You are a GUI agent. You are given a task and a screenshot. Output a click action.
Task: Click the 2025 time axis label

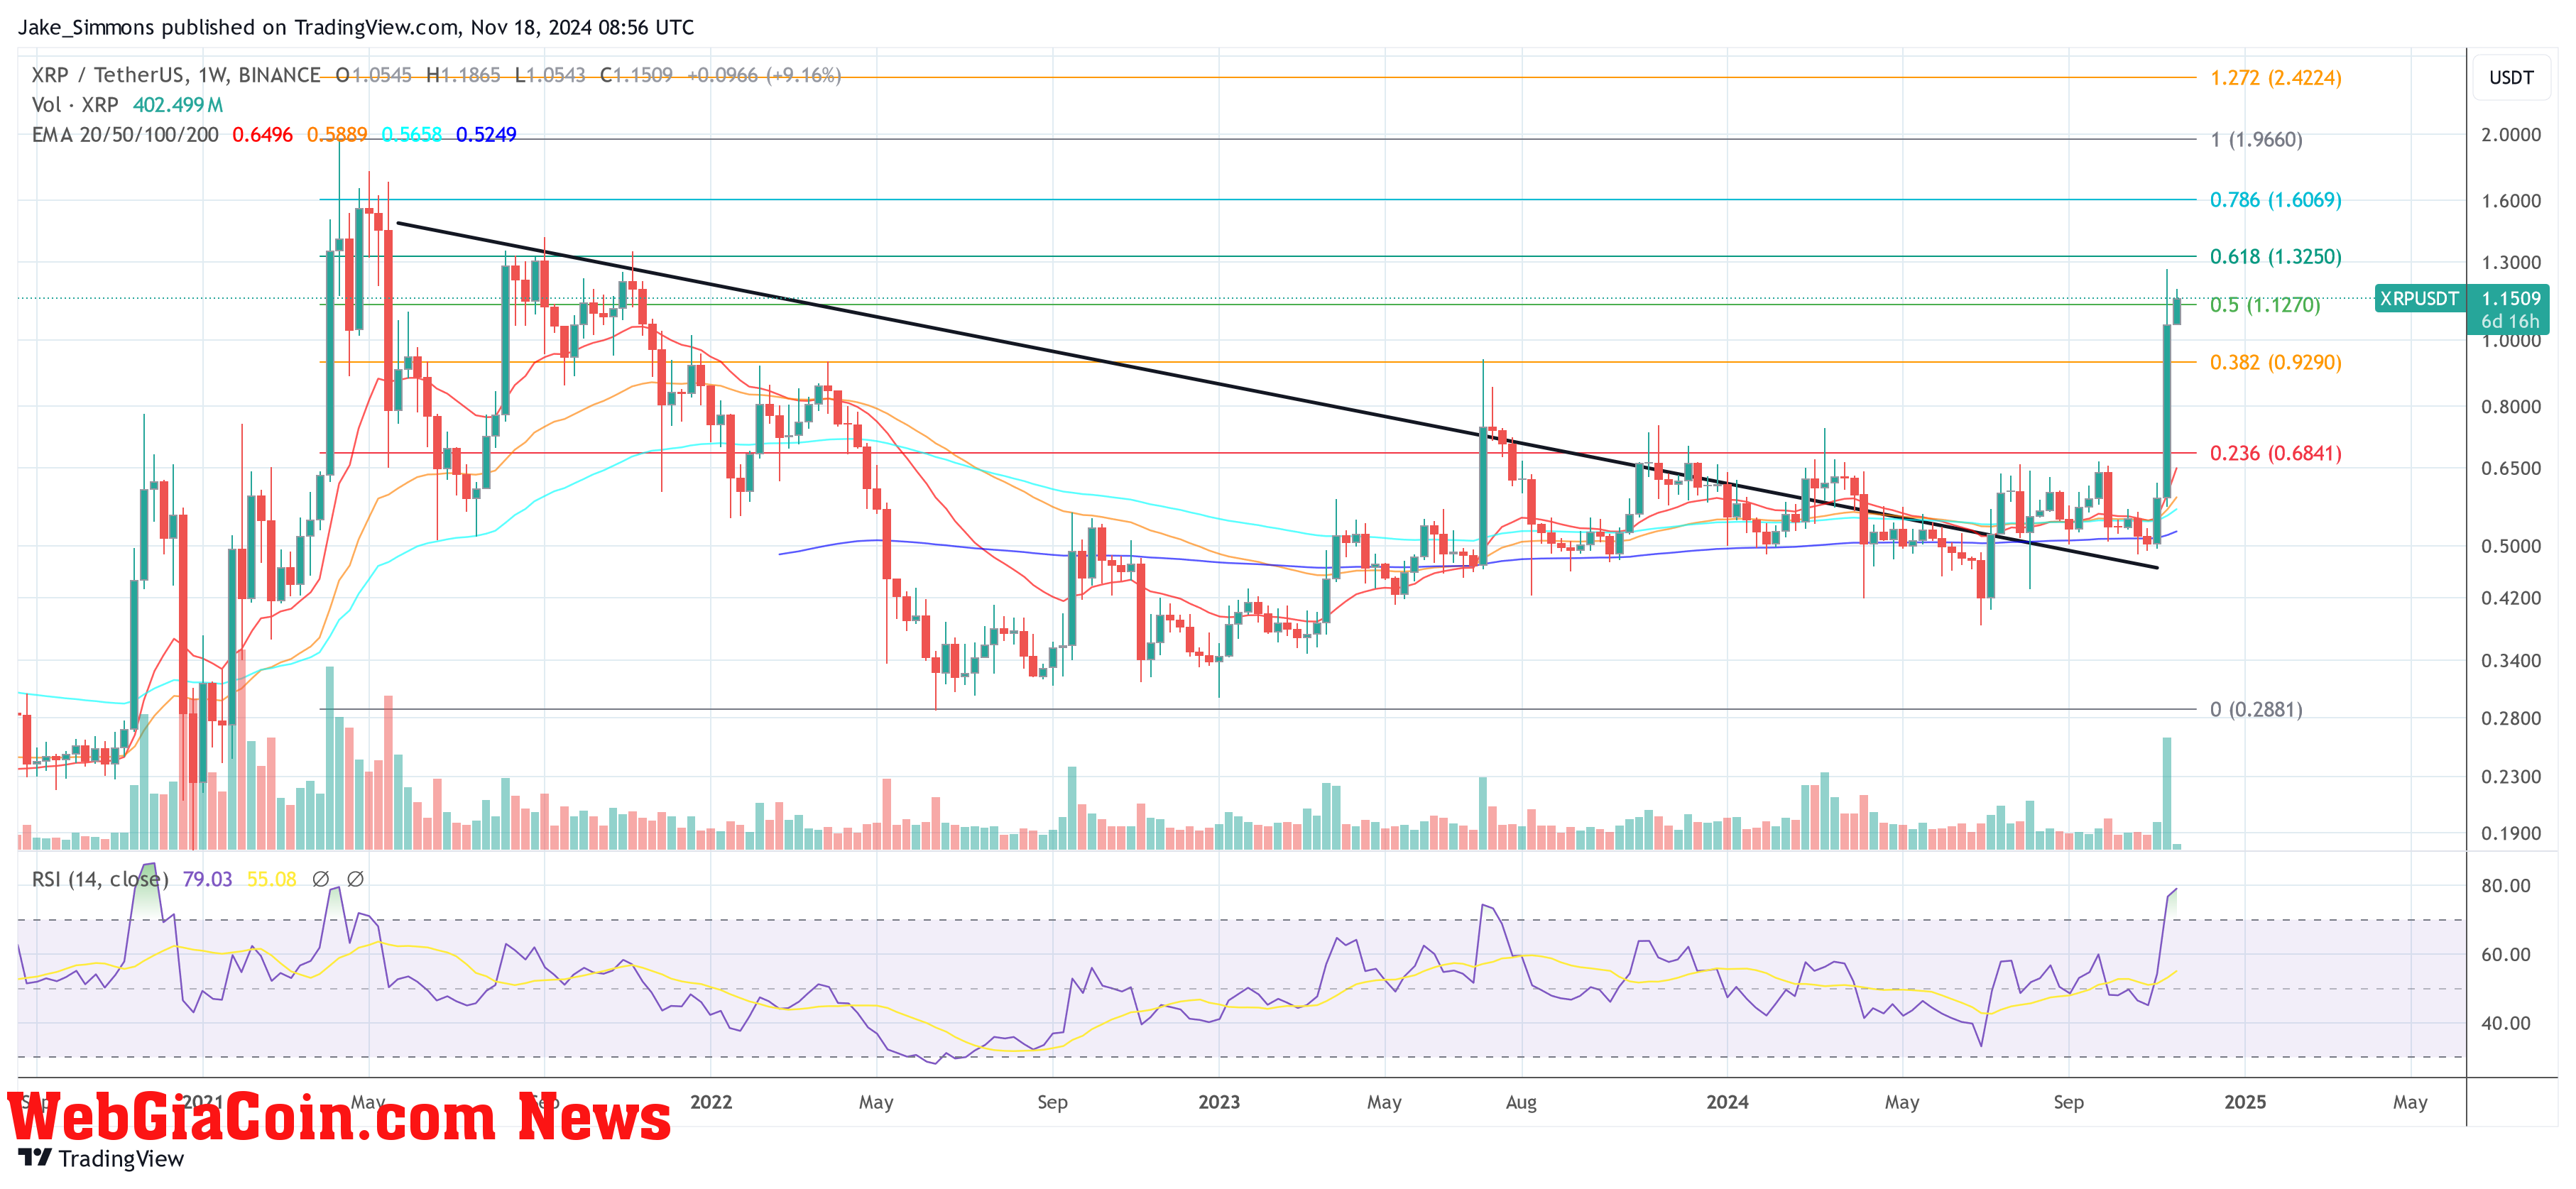pos(2245,1102)
